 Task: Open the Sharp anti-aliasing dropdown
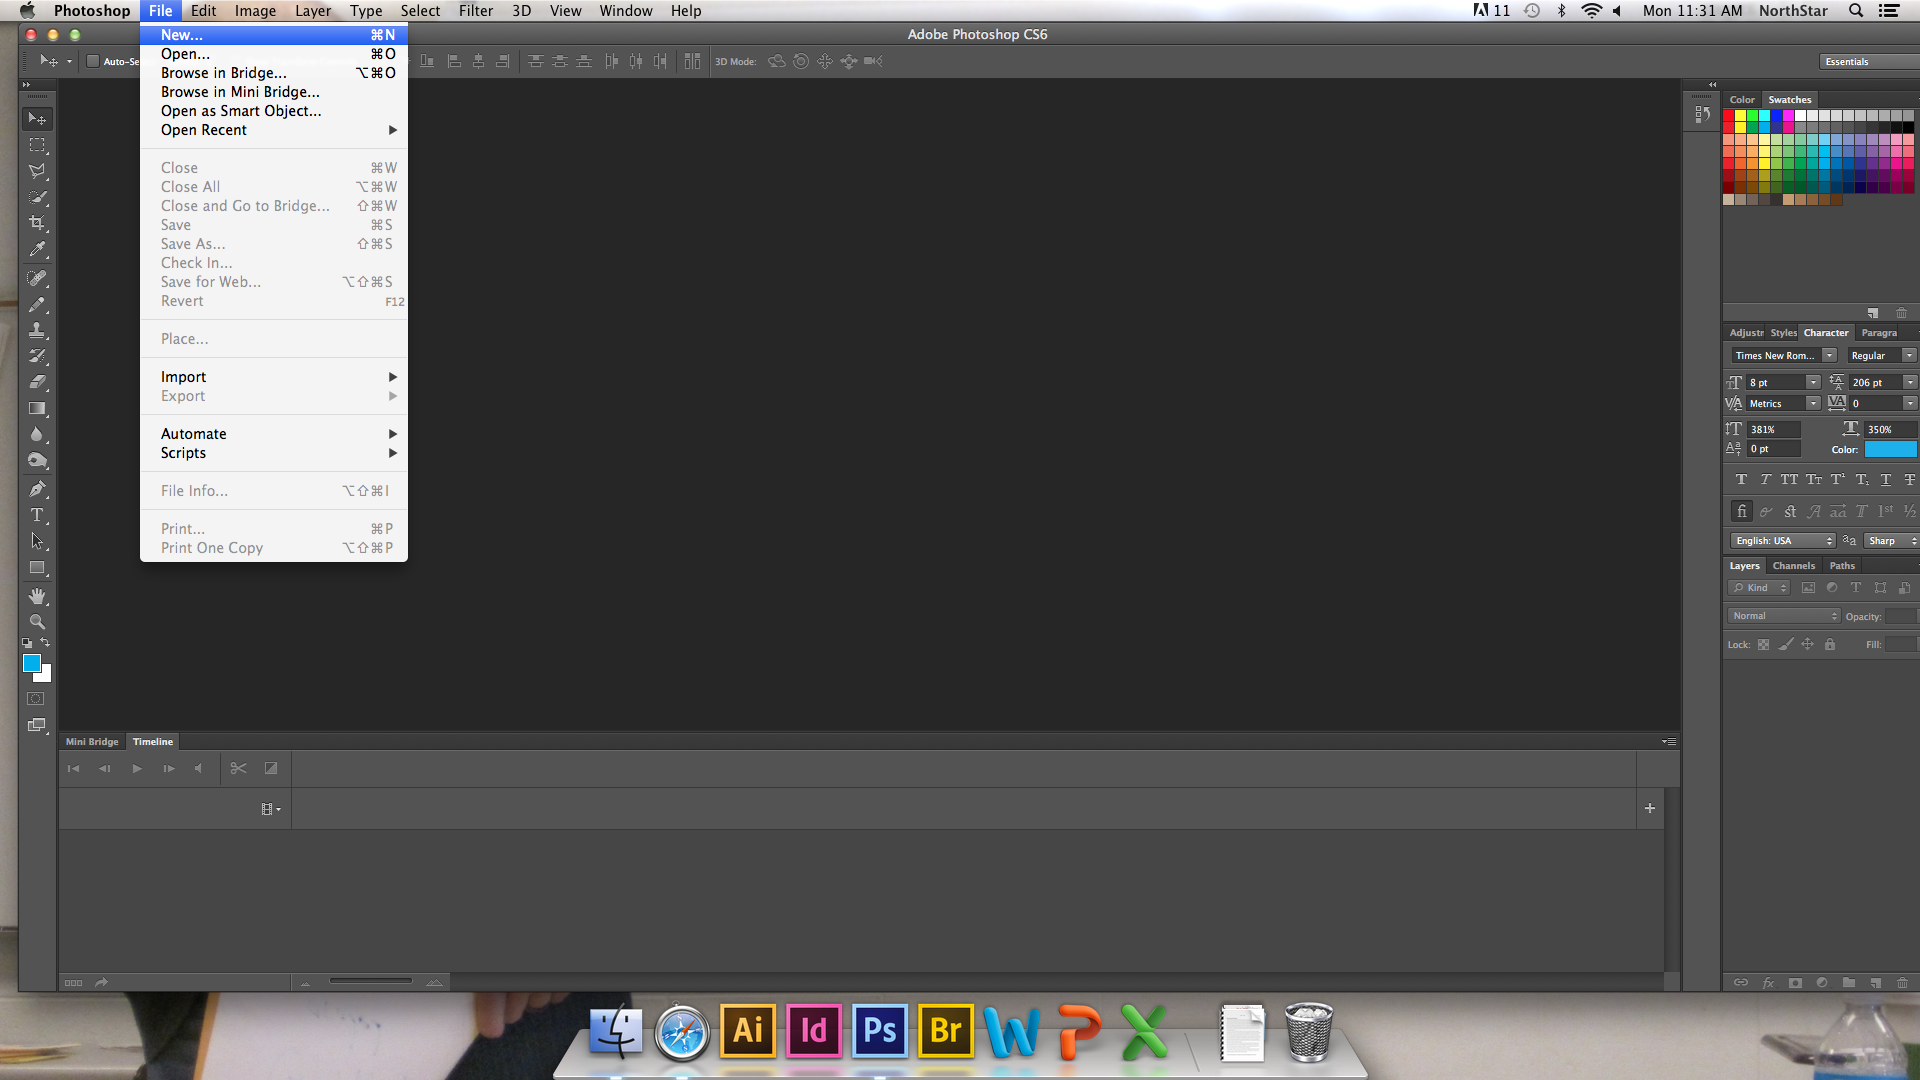tap(1891, 541)
